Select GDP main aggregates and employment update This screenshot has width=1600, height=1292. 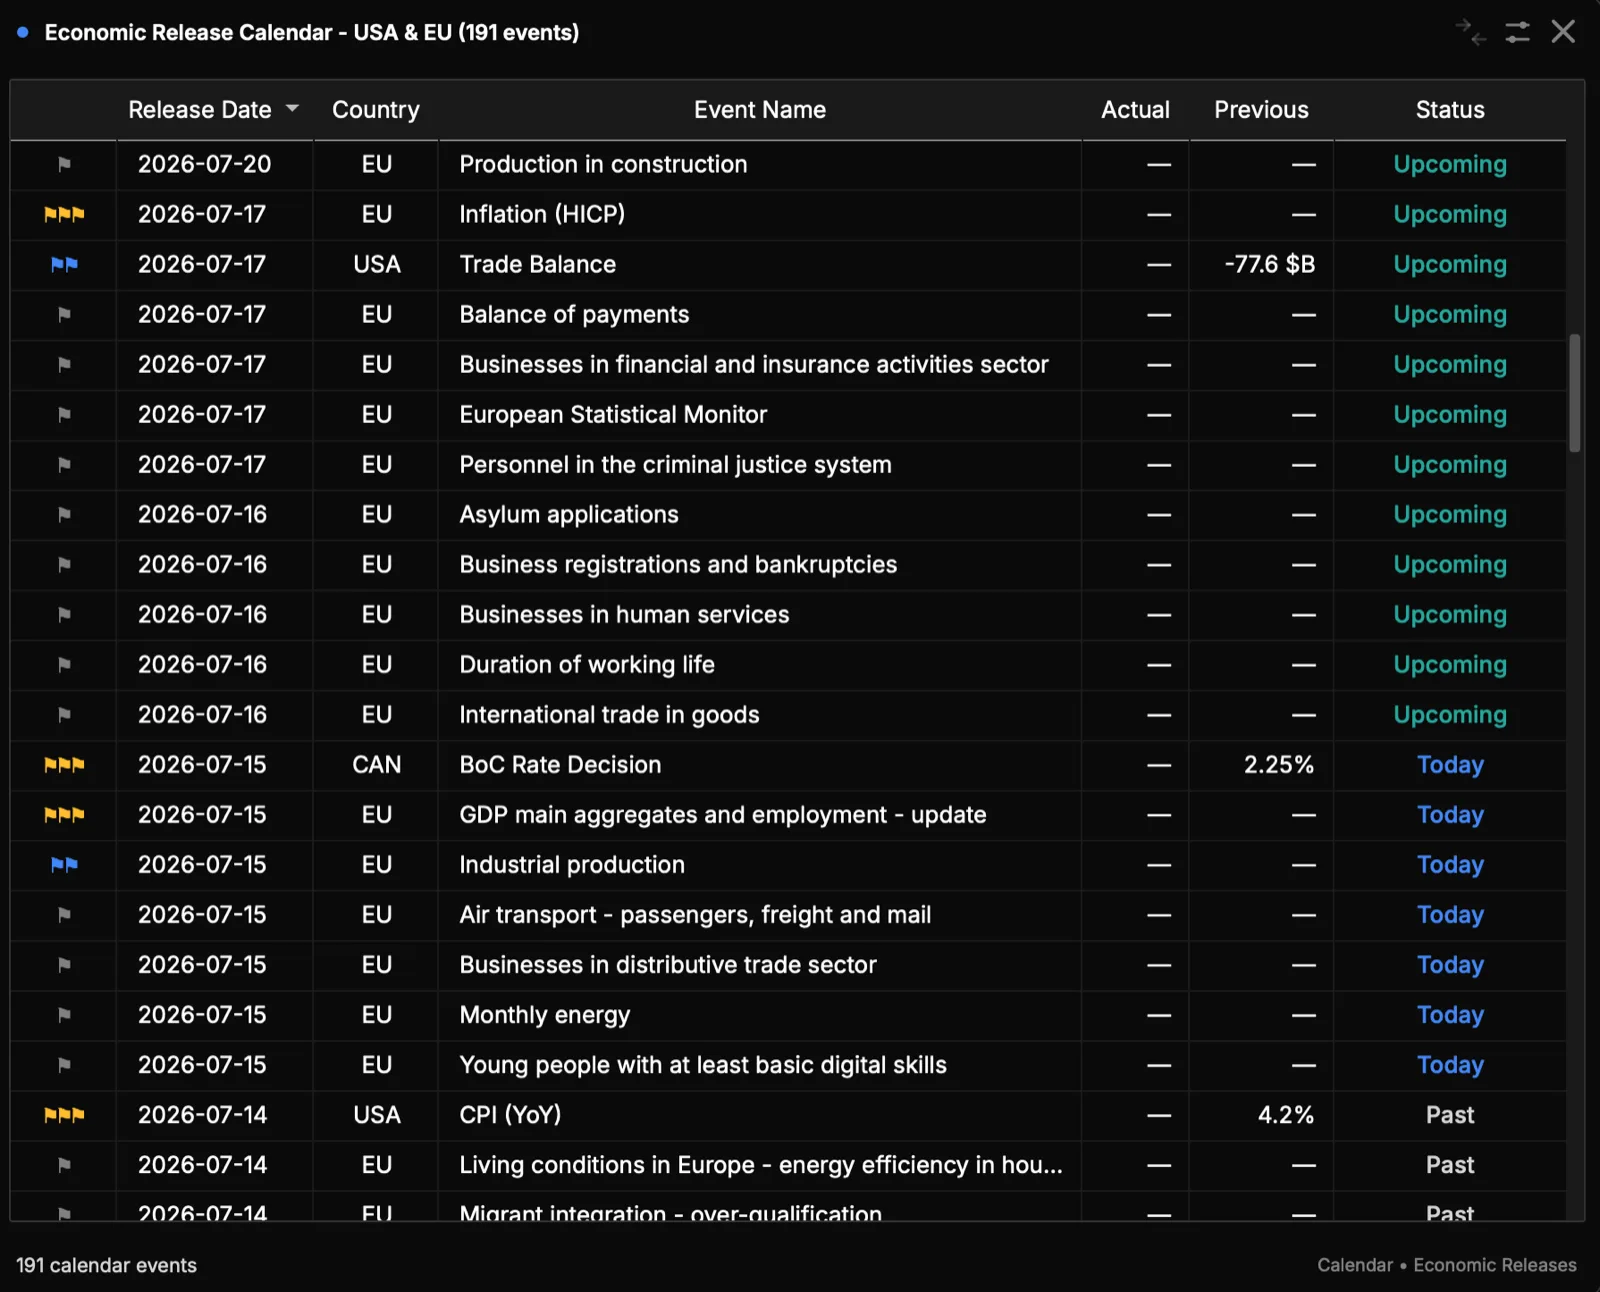tap(722, 815)
